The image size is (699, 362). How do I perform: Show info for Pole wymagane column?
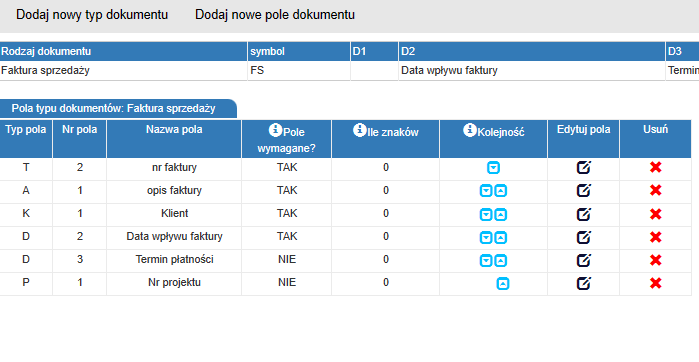[275, 130]
